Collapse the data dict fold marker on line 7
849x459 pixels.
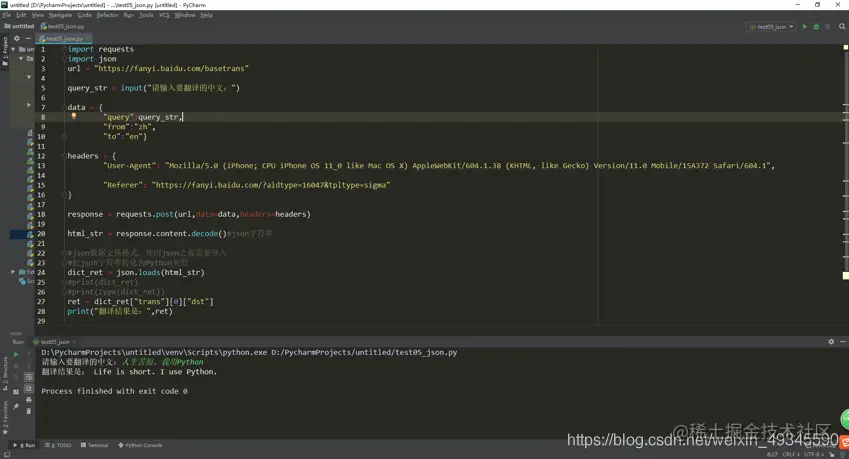click(64, 107)
